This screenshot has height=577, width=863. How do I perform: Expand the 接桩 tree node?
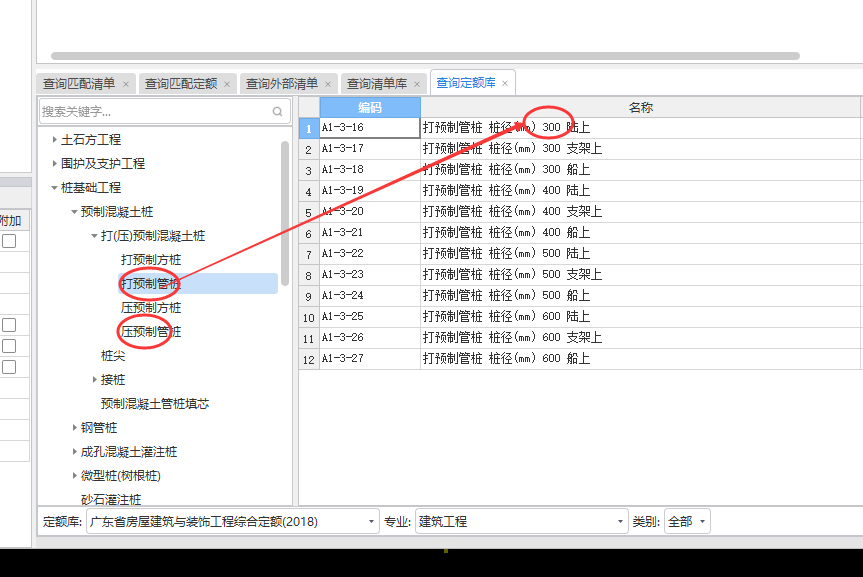tap(94, 380)
